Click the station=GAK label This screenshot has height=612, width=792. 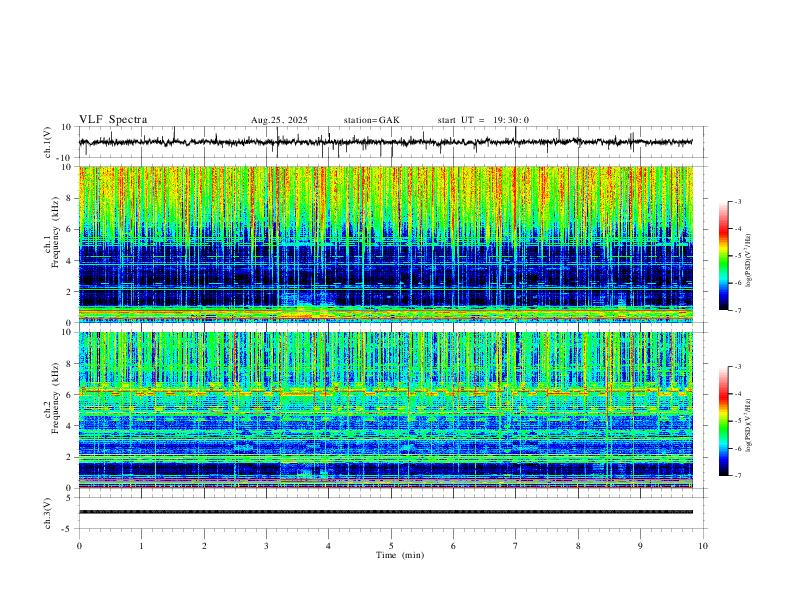coord(371,120)
